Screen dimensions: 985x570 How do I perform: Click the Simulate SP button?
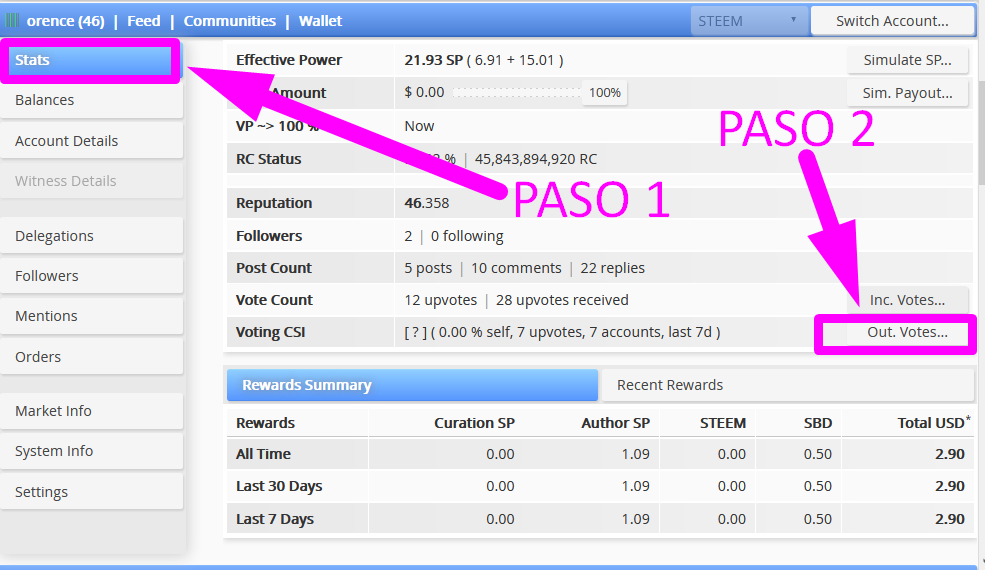tap(907, 60)
